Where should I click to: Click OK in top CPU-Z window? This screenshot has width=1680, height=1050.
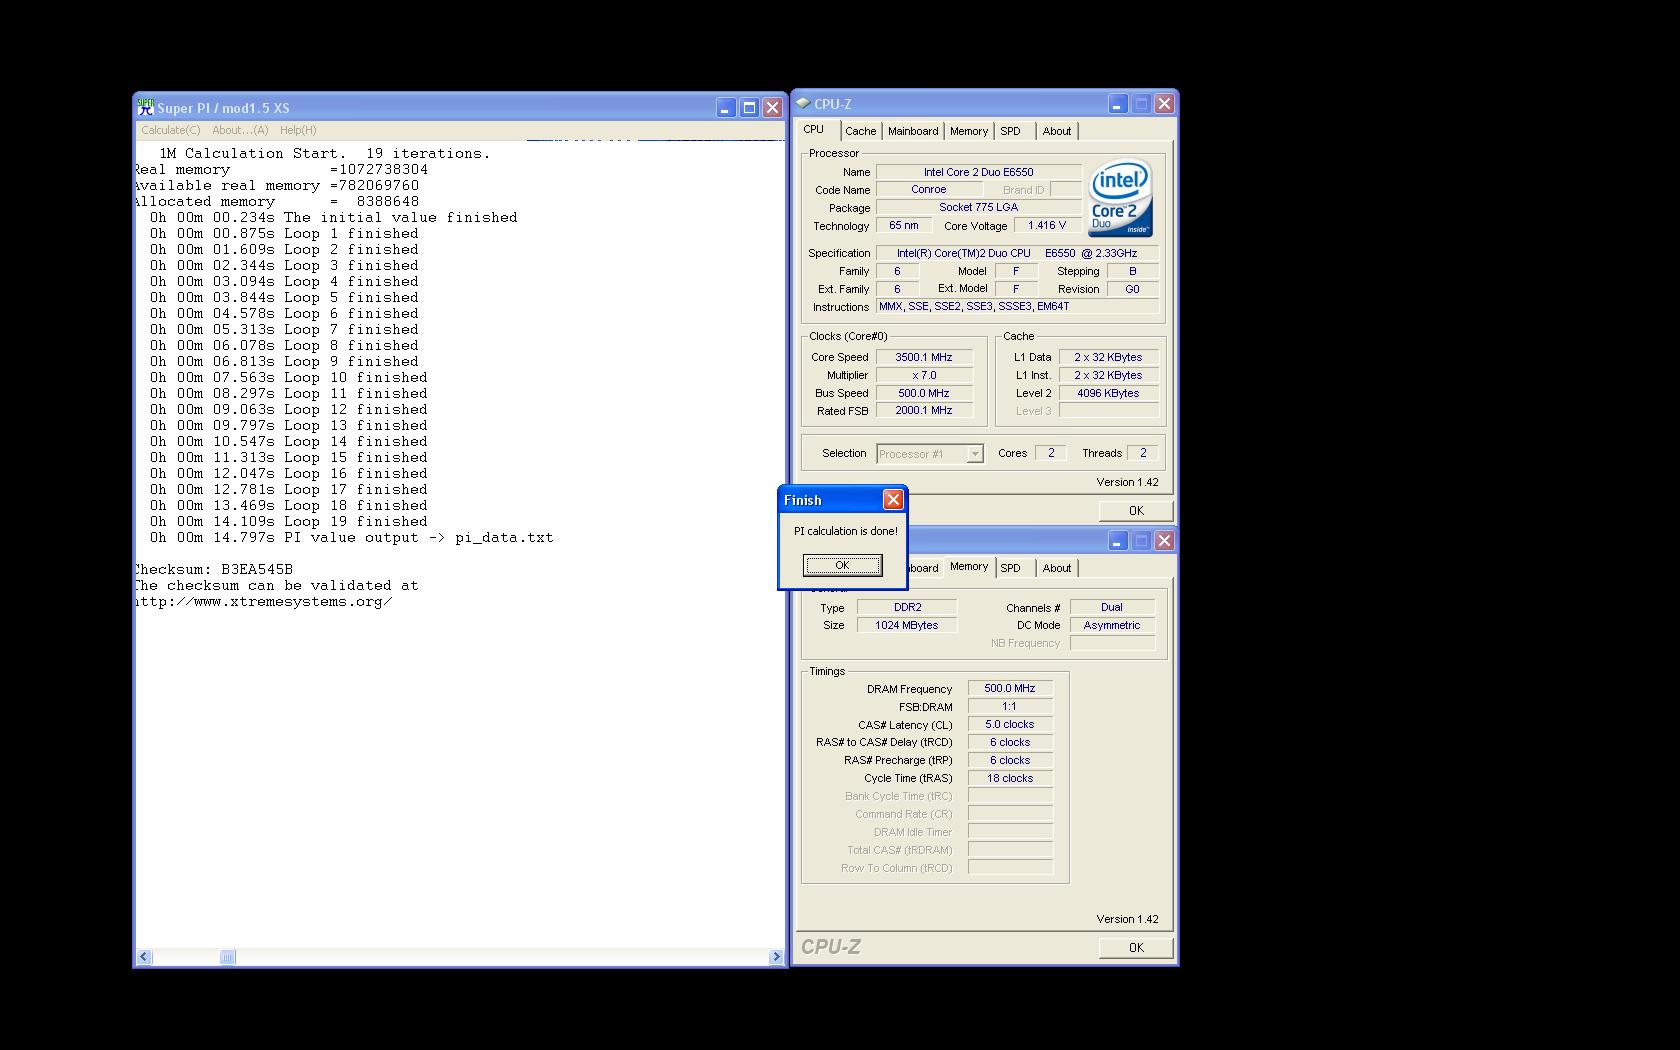1136,510
